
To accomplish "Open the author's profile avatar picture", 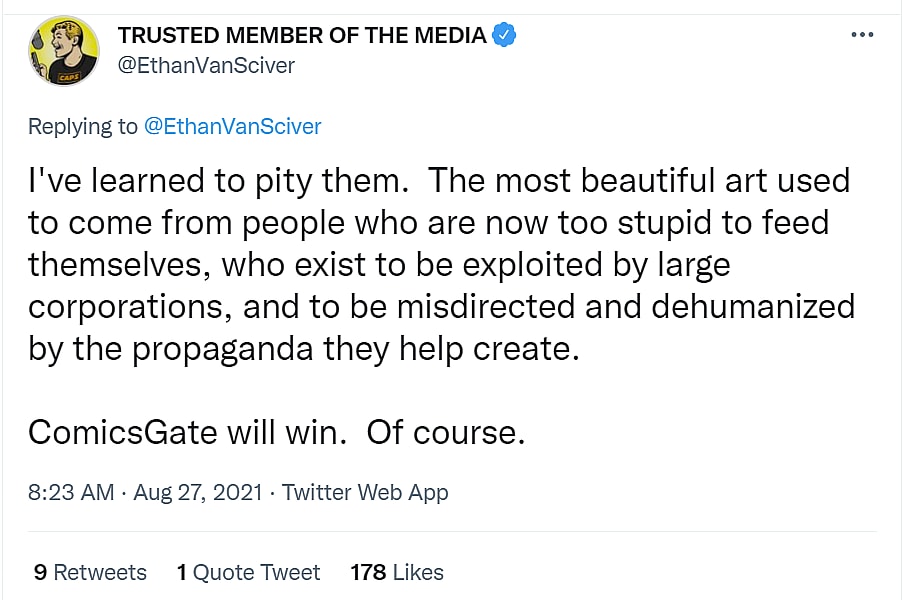I will [x=63, y=50].
